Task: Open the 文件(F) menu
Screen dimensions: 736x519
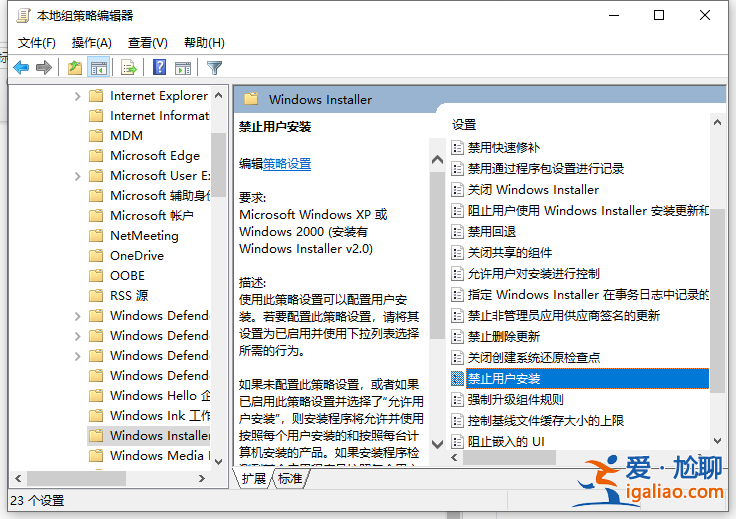Action: (37, 43)
